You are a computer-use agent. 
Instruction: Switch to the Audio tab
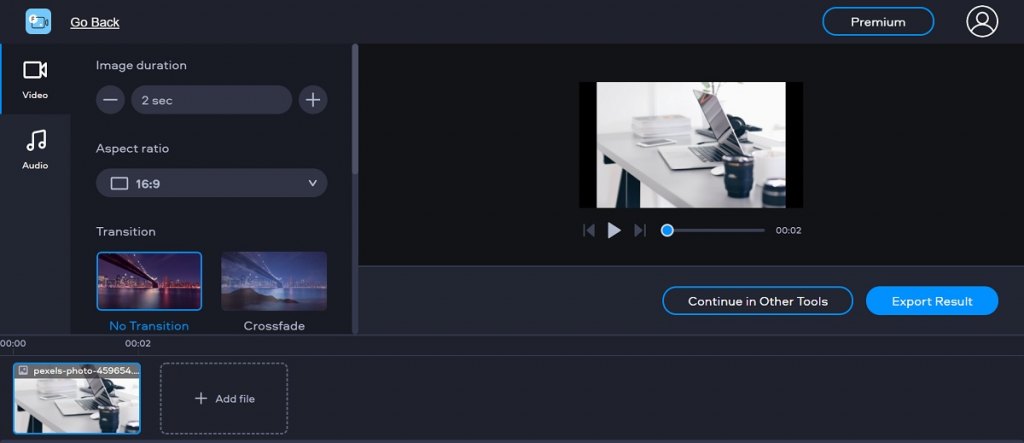click(35, 149)
